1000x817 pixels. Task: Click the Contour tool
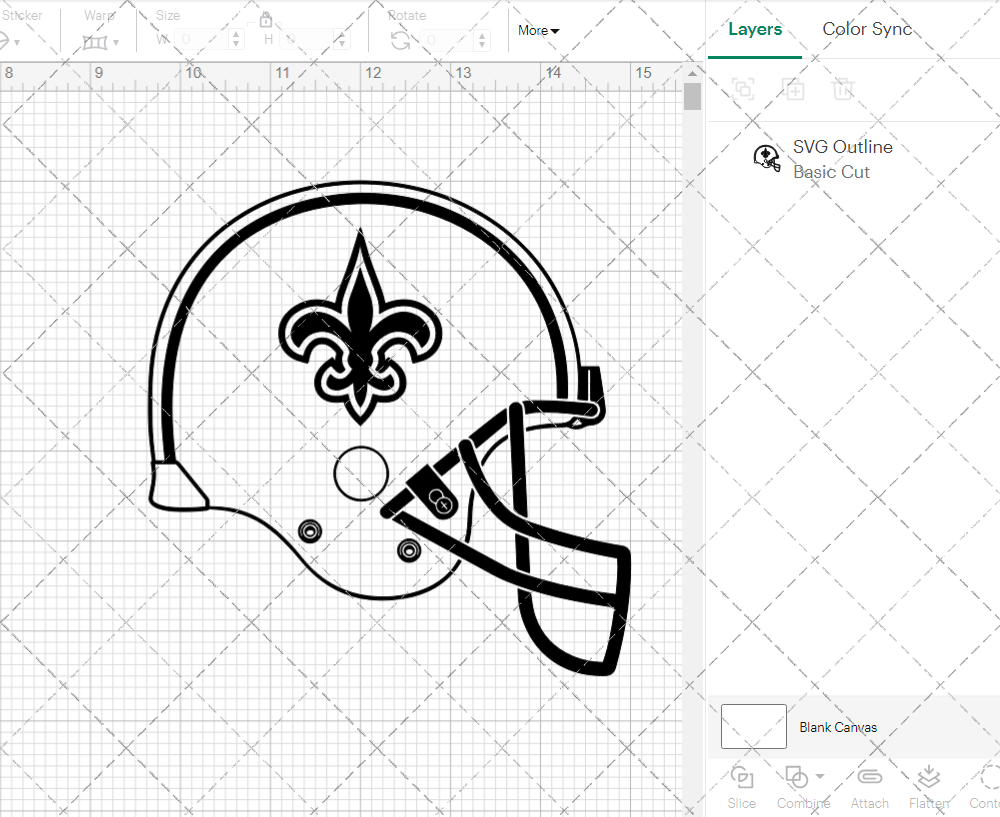pos(985,788)
